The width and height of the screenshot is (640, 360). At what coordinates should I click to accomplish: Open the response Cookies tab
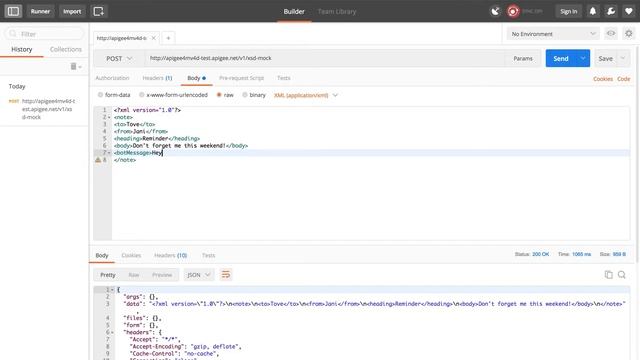tap(131, 255)
